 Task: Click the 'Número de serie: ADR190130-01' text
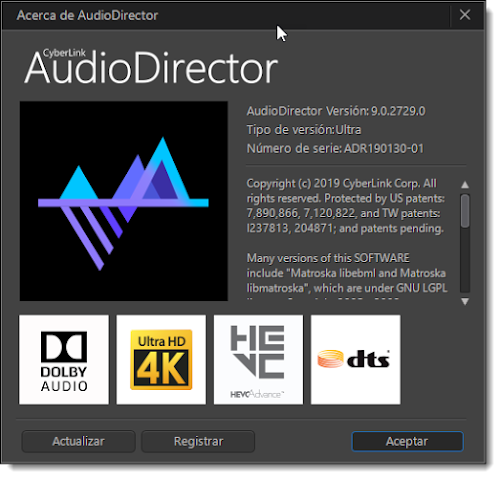[335, 148]
